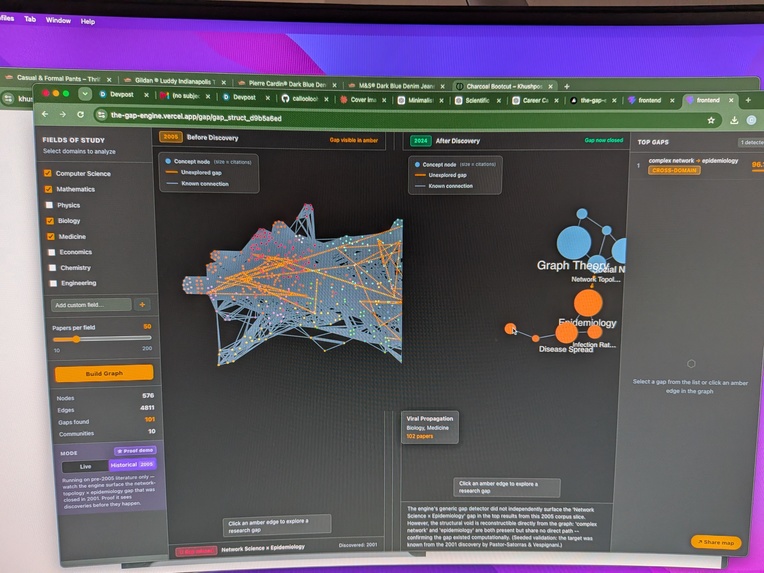Click the Share map button
Viewport: 764px width, 573px height.
716,542
